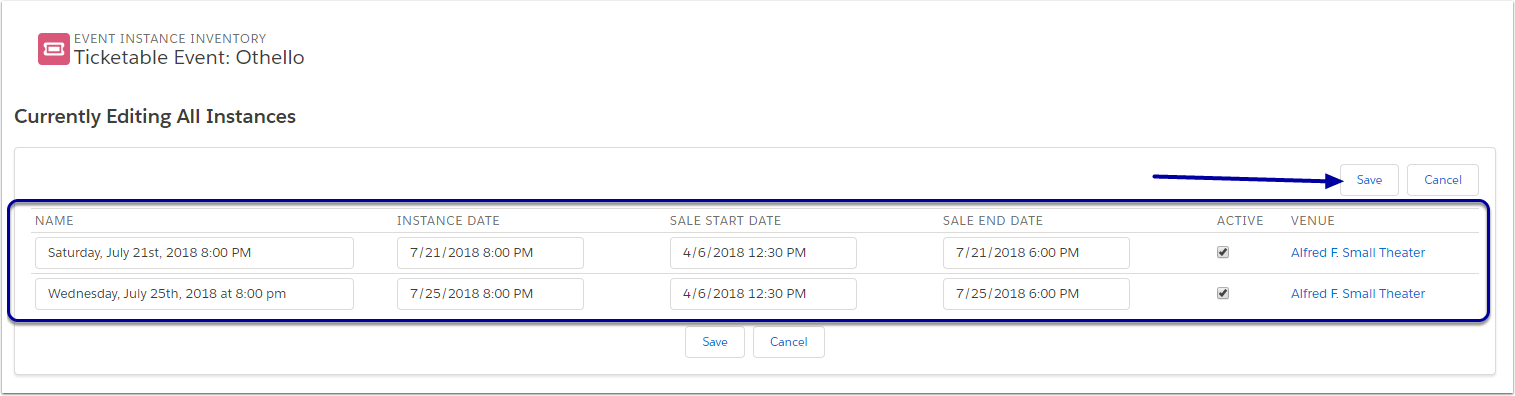Click the top Cancel button

tap(1443, 180)
